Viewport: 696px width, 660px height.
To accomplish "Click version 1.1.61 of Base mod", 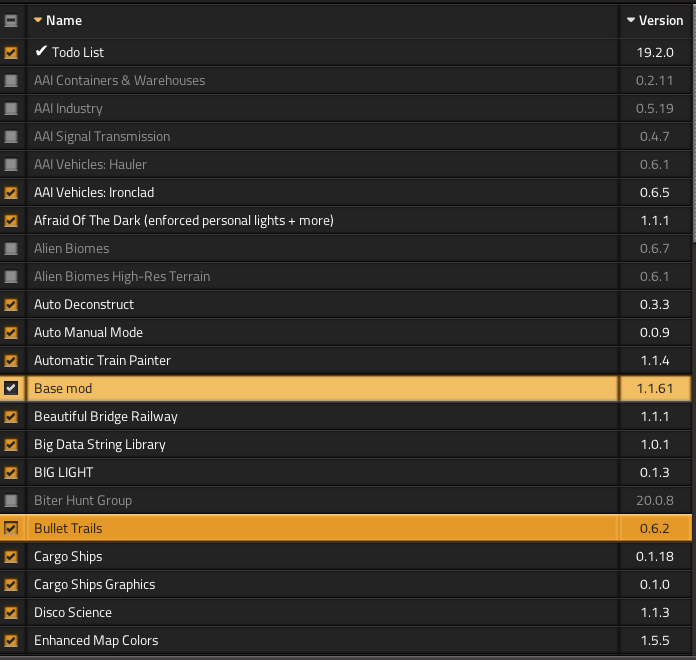I will pyautogui.click(x=655, y=388).
